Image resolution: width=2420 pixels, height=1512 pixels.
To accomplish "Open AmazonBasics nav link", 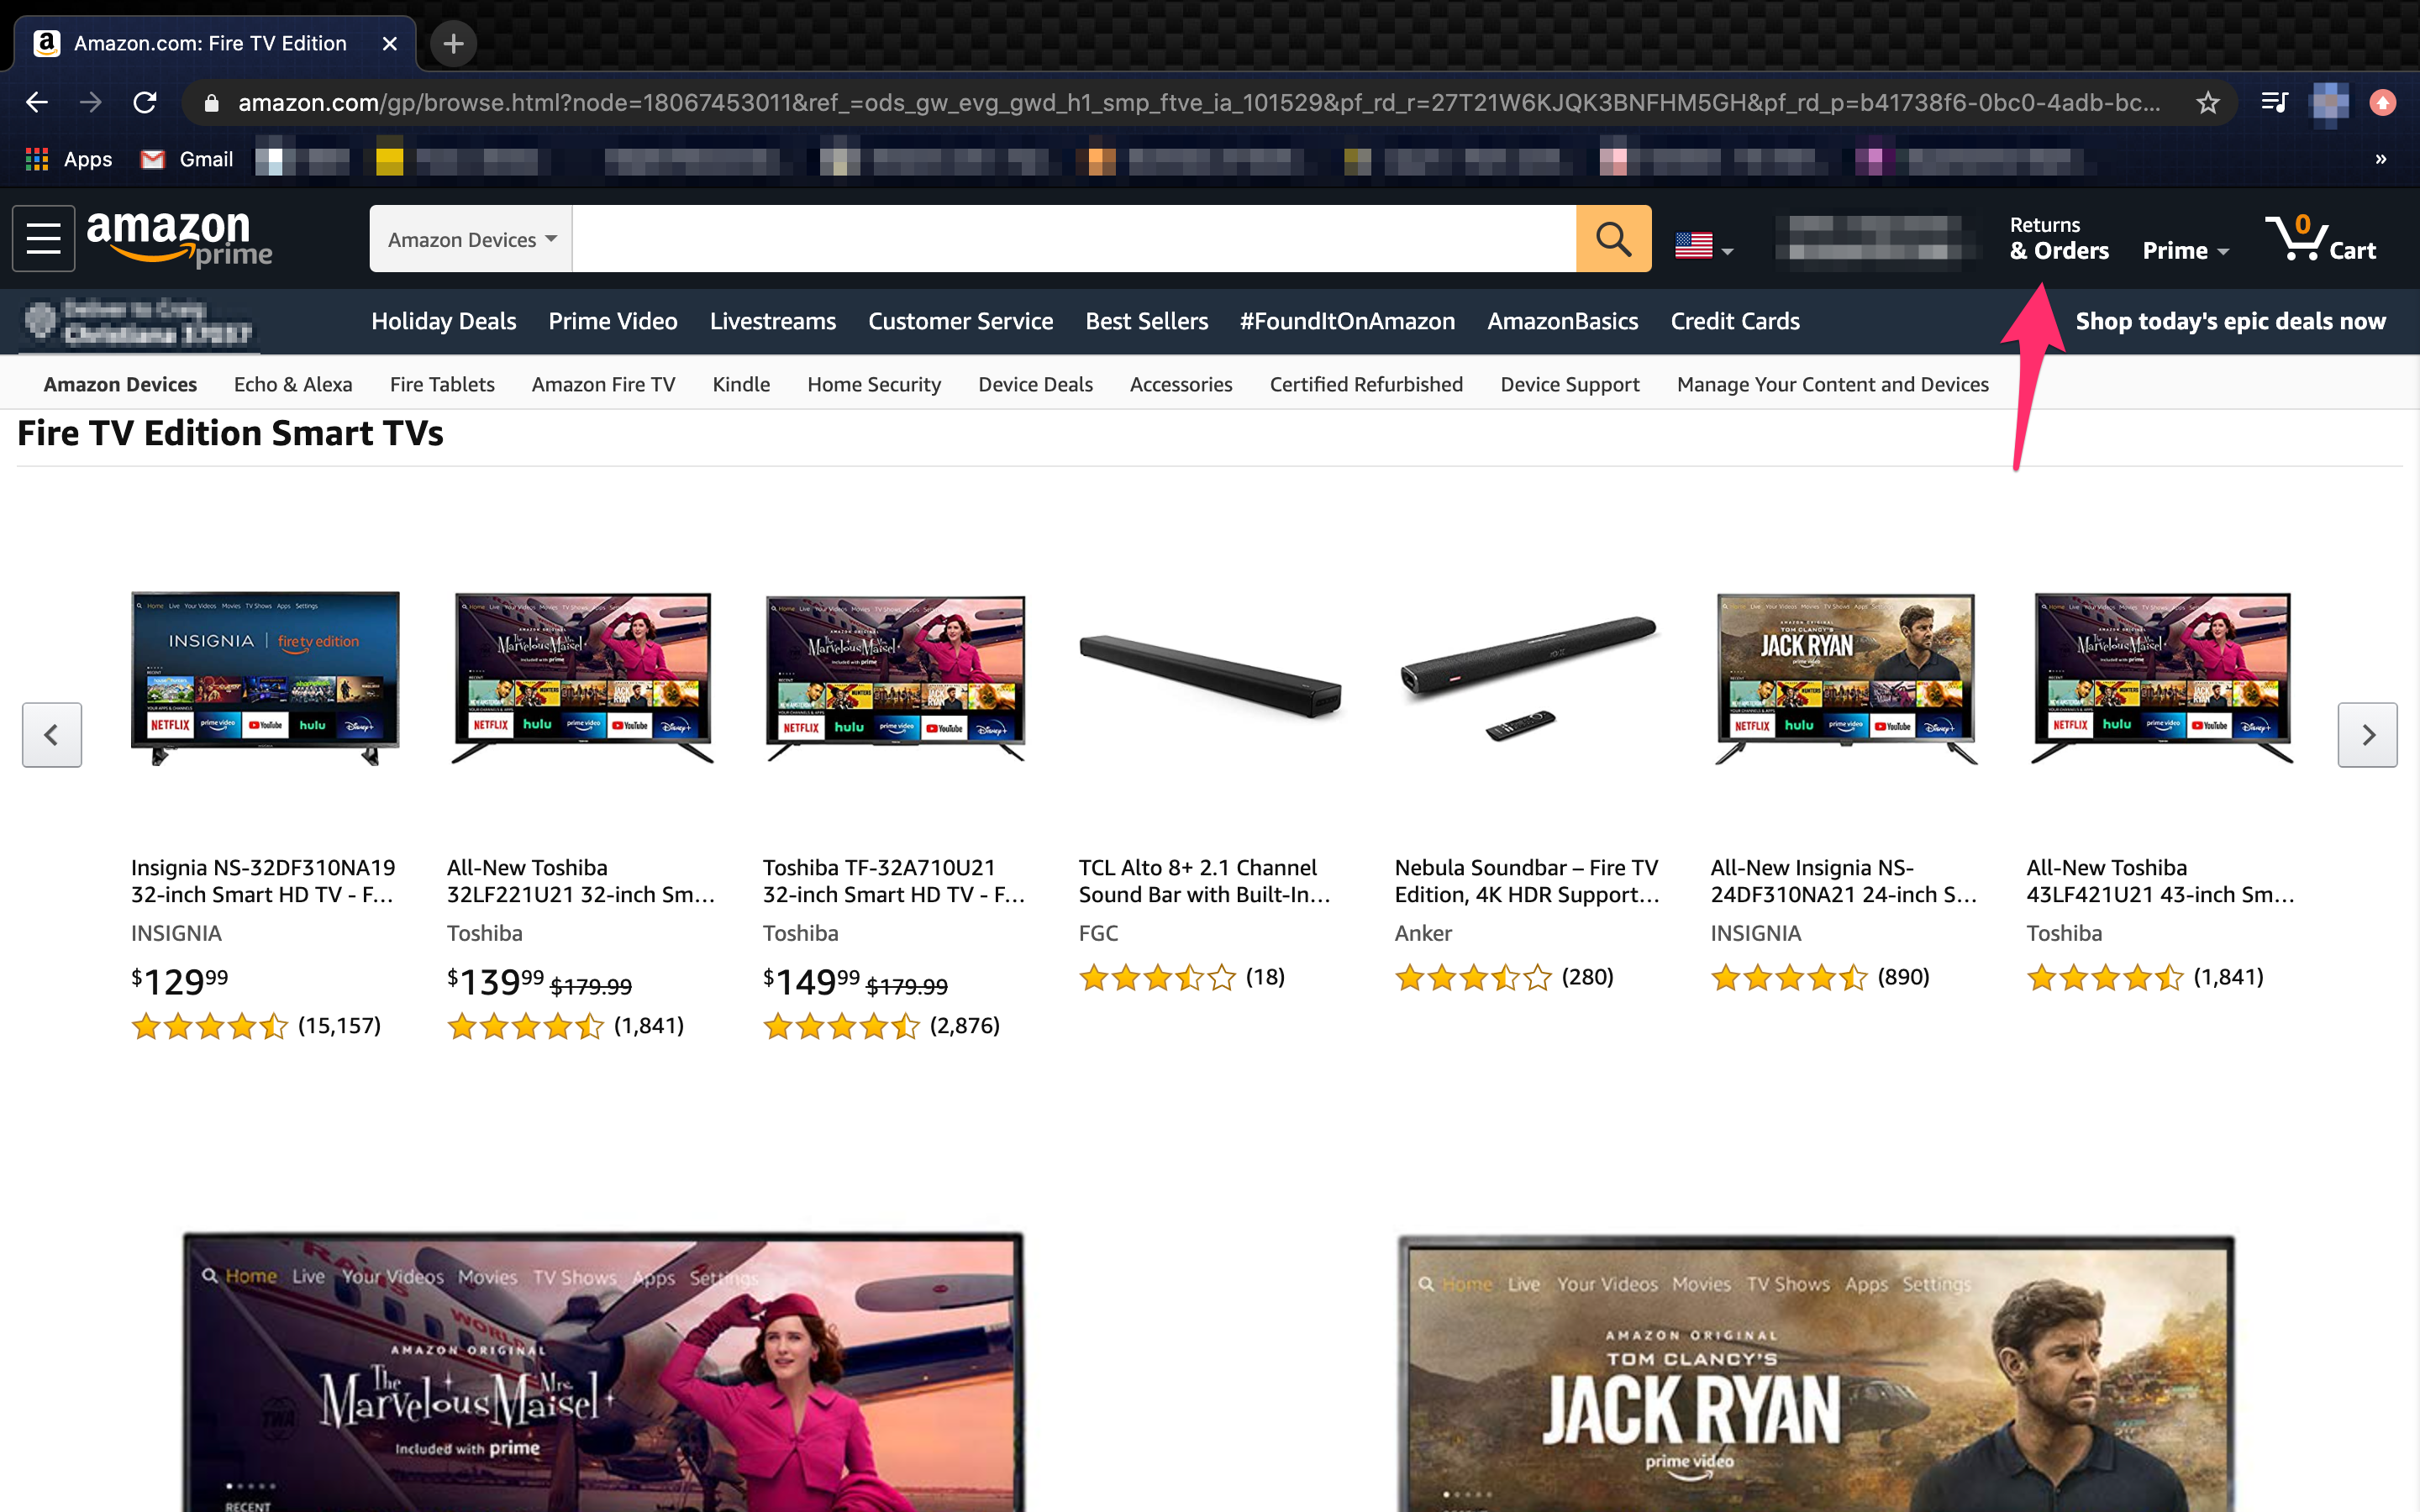I will [x=1563, y=321].
